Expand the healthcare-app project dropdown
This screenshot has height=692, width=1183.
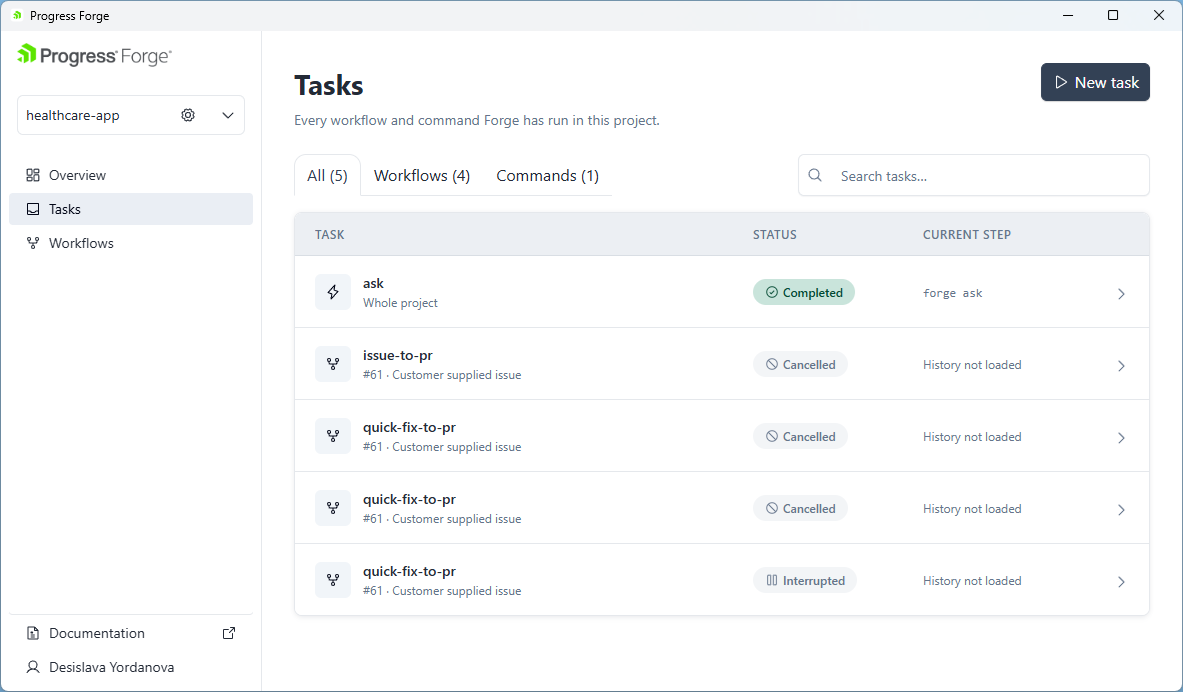[228, 115]
